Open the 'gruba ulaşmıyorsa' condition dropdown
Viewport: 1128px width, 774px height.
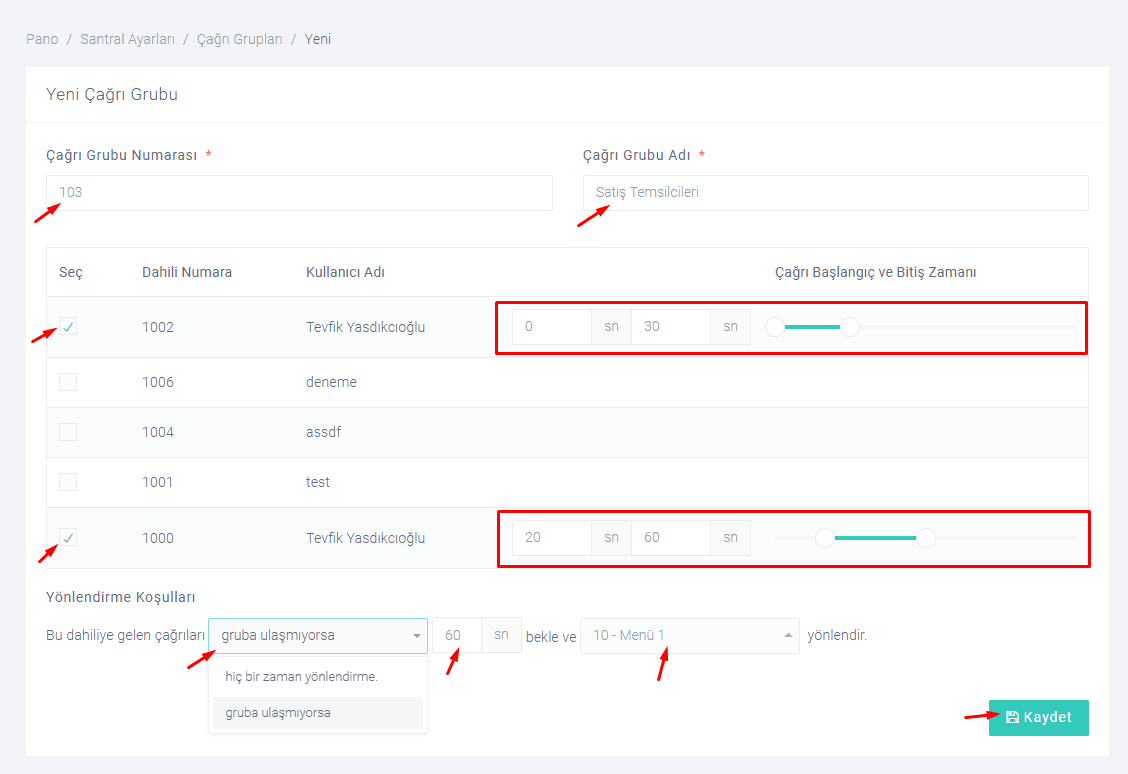point(317,636)
